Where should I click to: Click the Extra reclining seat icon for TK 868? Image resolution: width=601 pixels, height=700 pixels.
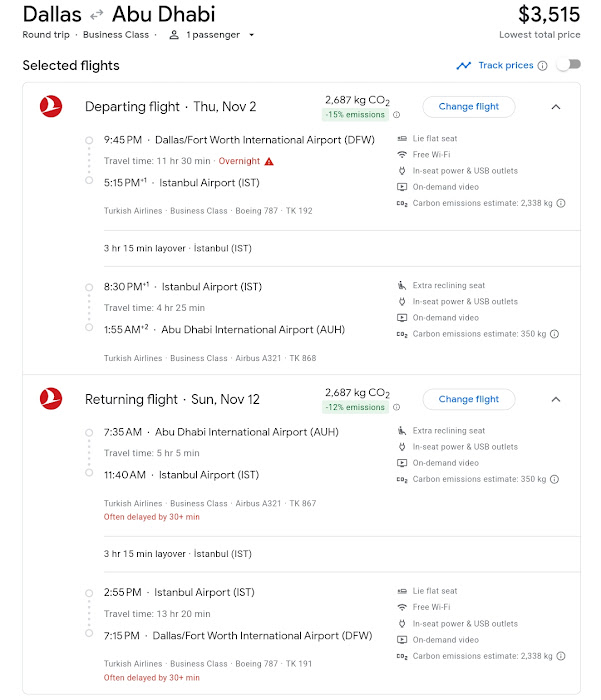[x=402, y=285]
